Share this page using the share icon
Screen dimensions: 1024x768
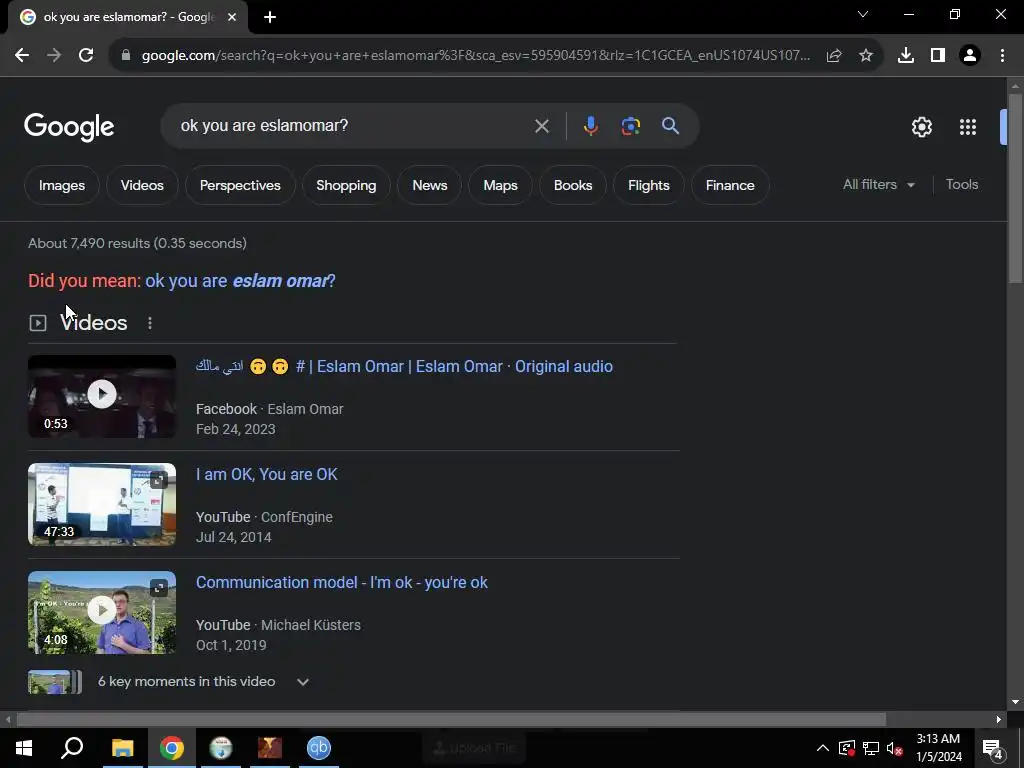click(x=834, y=56)
